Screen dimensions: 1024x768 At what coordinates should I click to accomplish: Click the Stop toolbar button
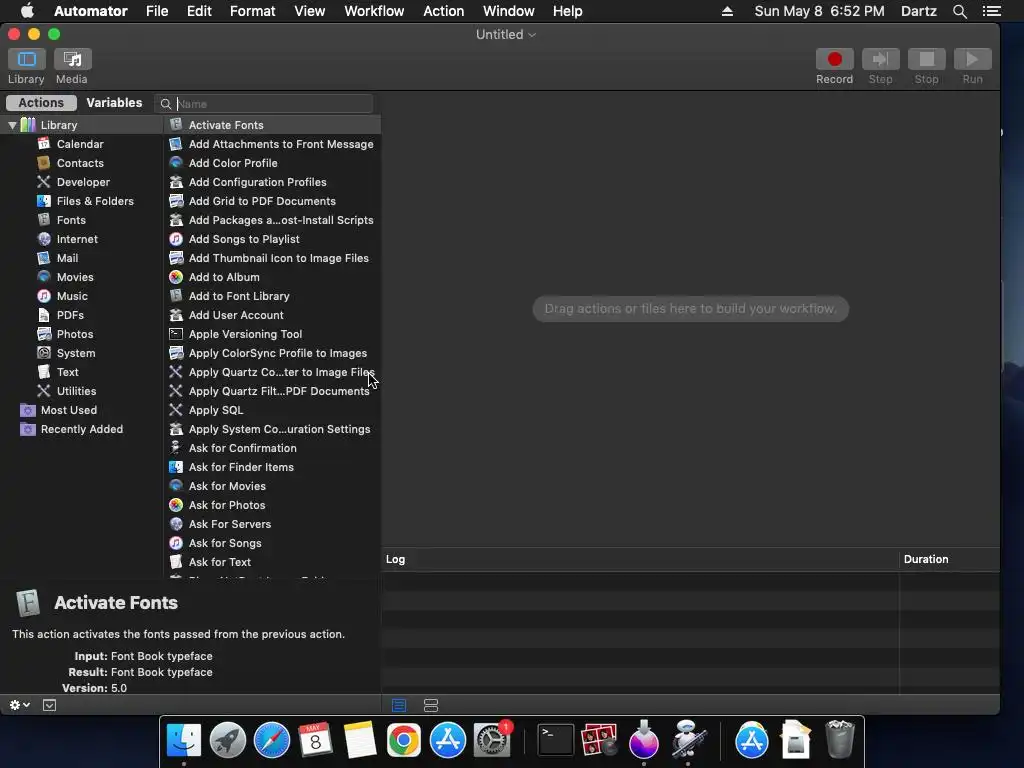click(926, 59)
